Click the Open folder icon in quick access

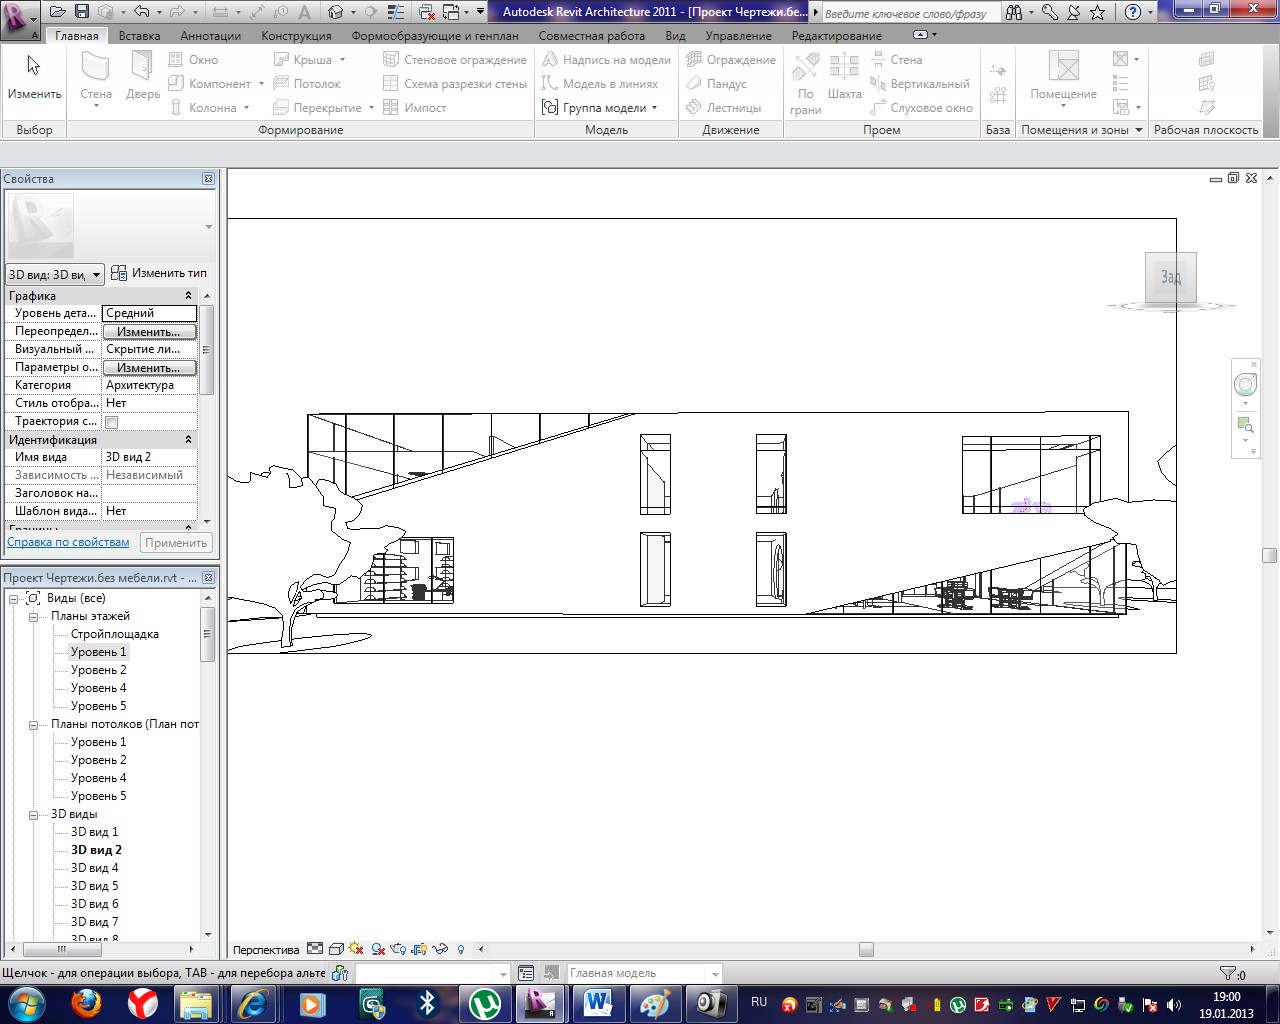tap(57, 12)
